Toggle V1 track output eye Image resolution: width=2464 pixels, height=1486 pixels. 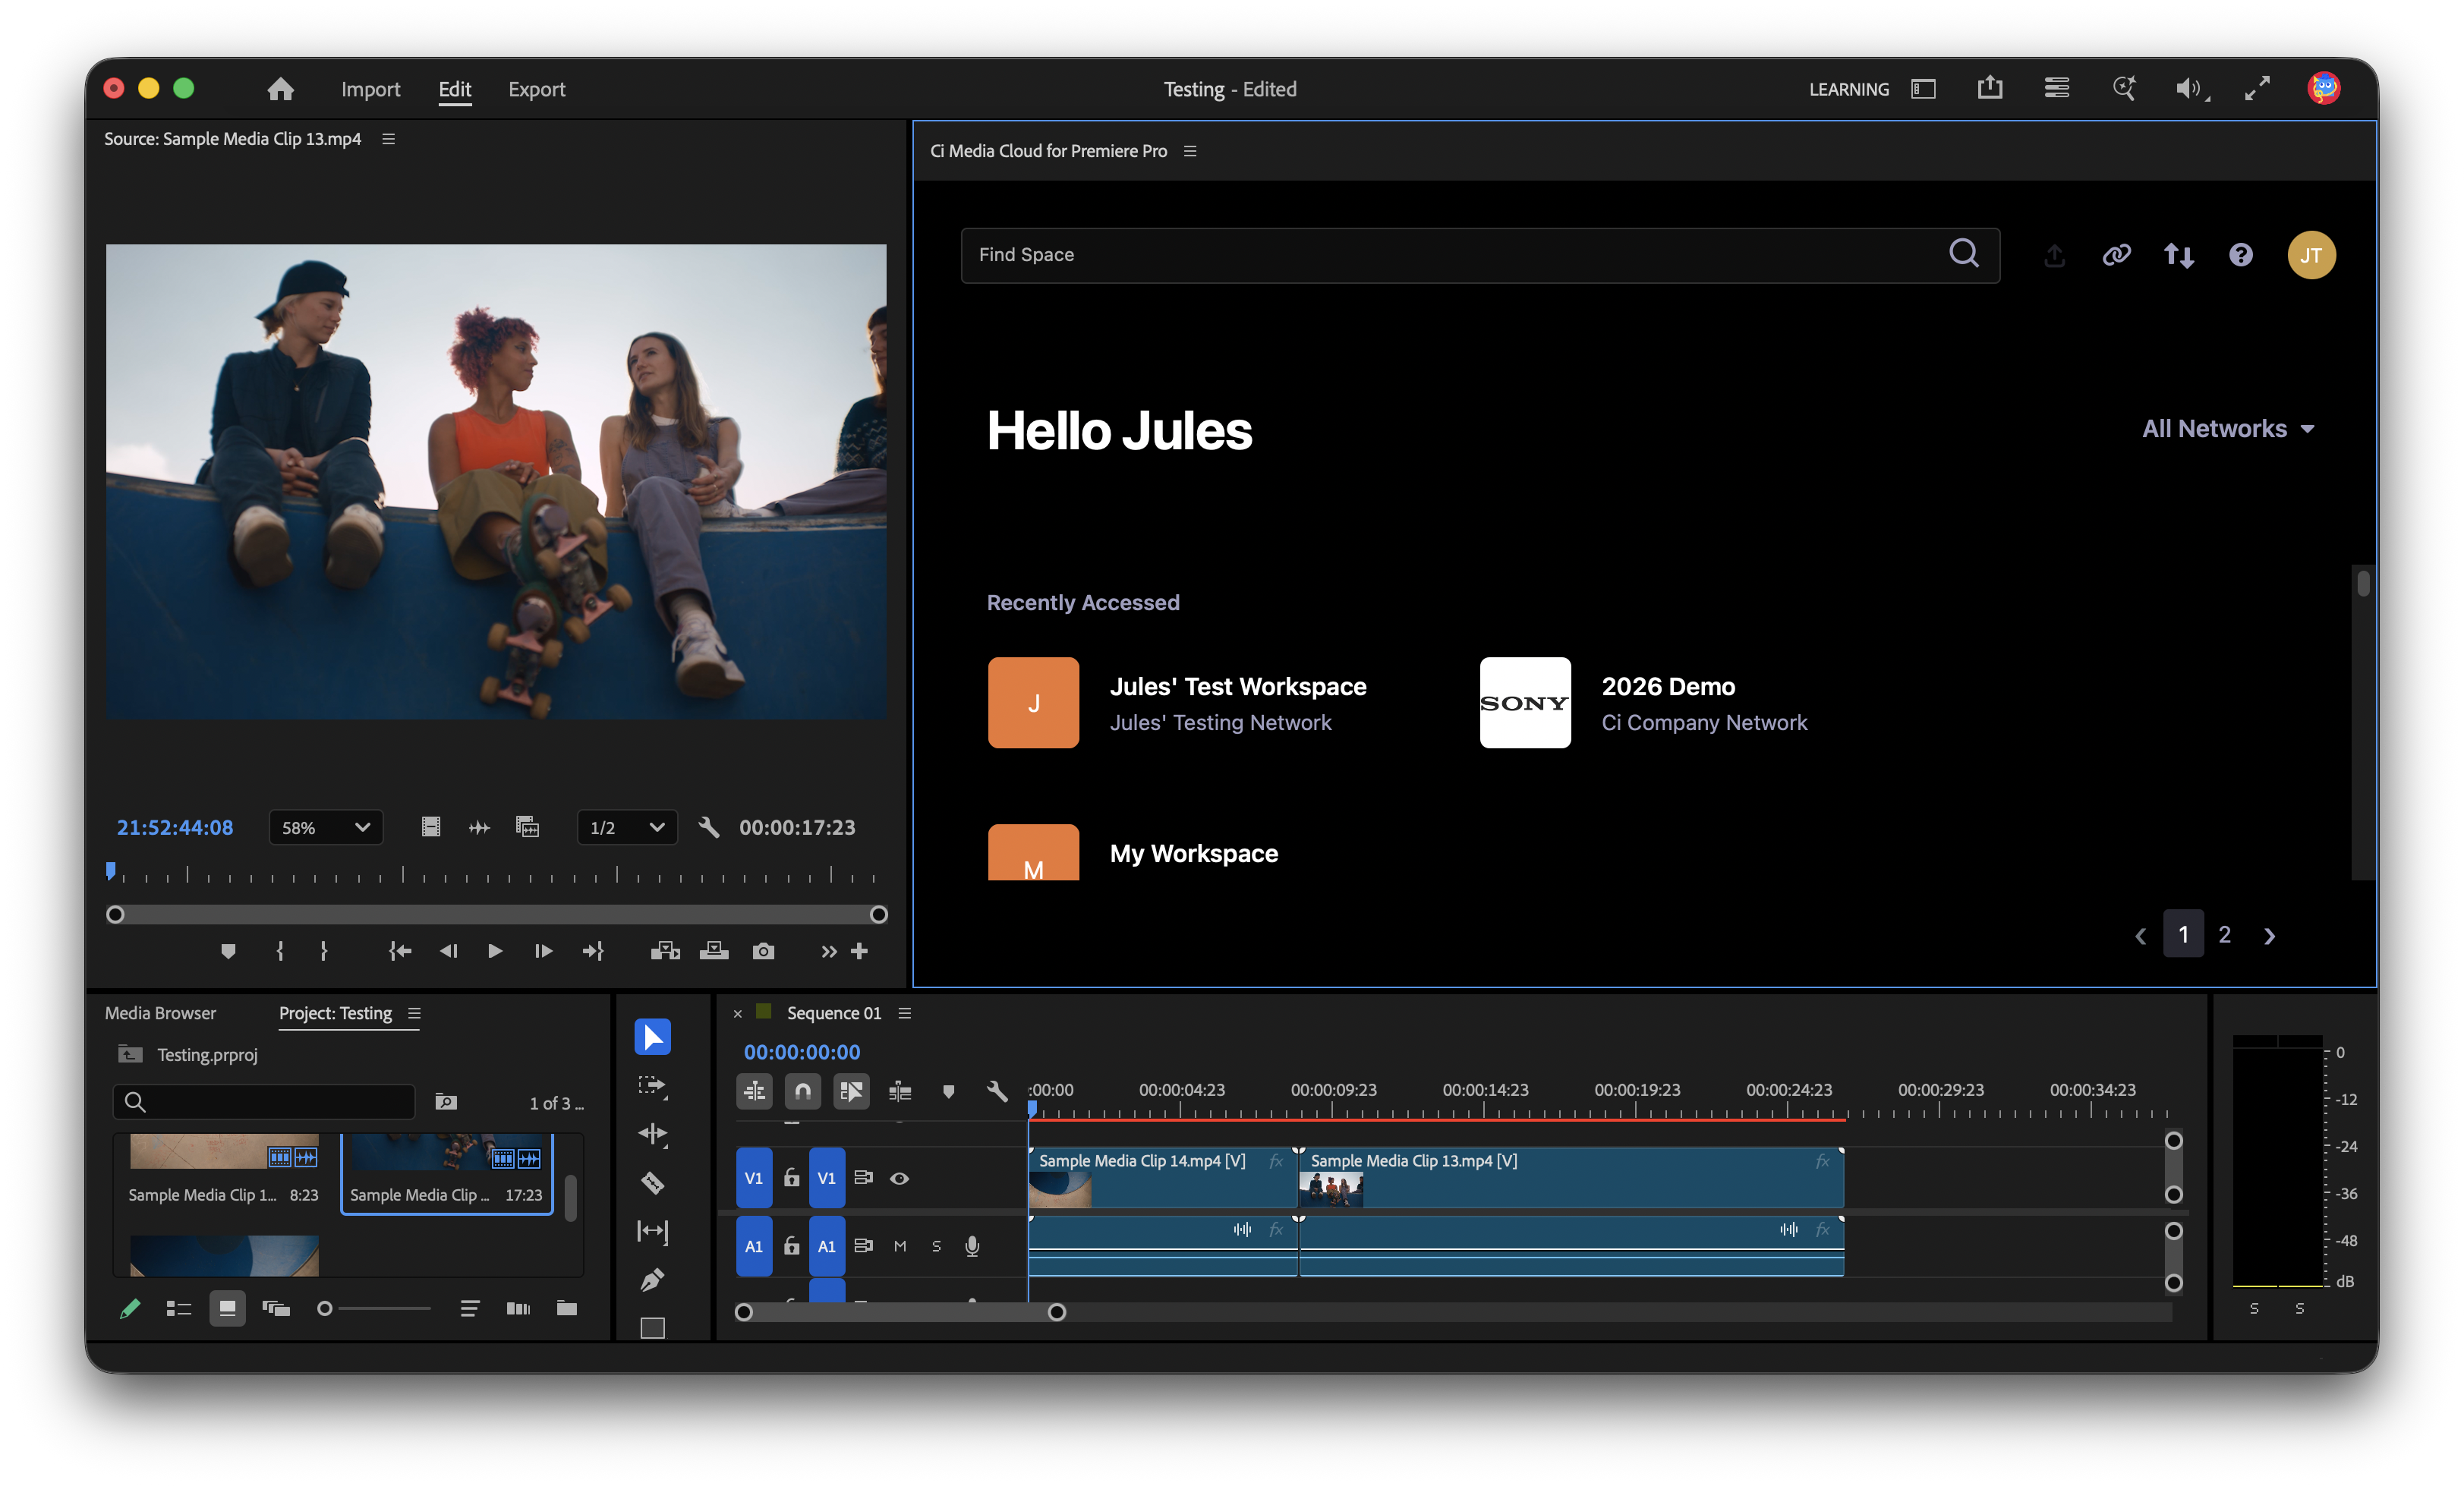tap(899, 1179)
